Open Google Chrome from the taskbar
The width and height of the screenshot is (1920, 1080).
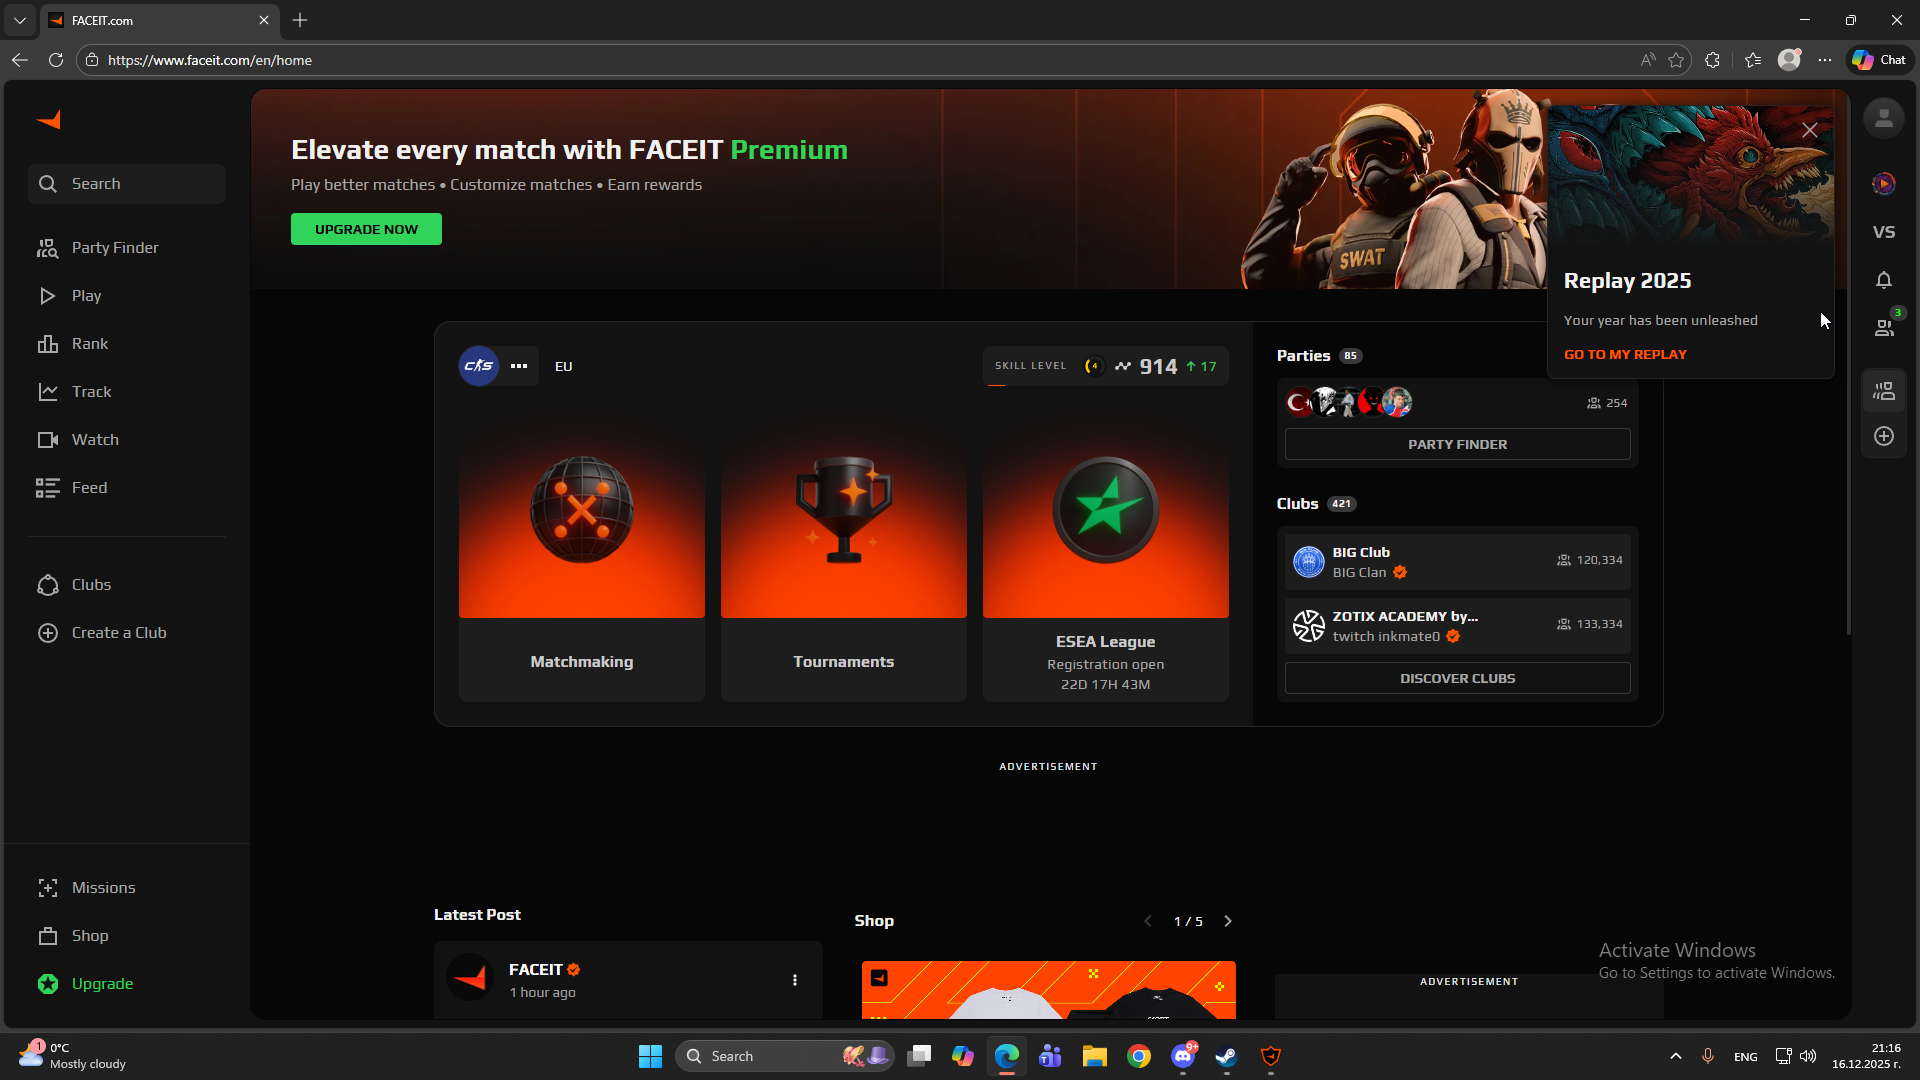coord(1139,1056)
